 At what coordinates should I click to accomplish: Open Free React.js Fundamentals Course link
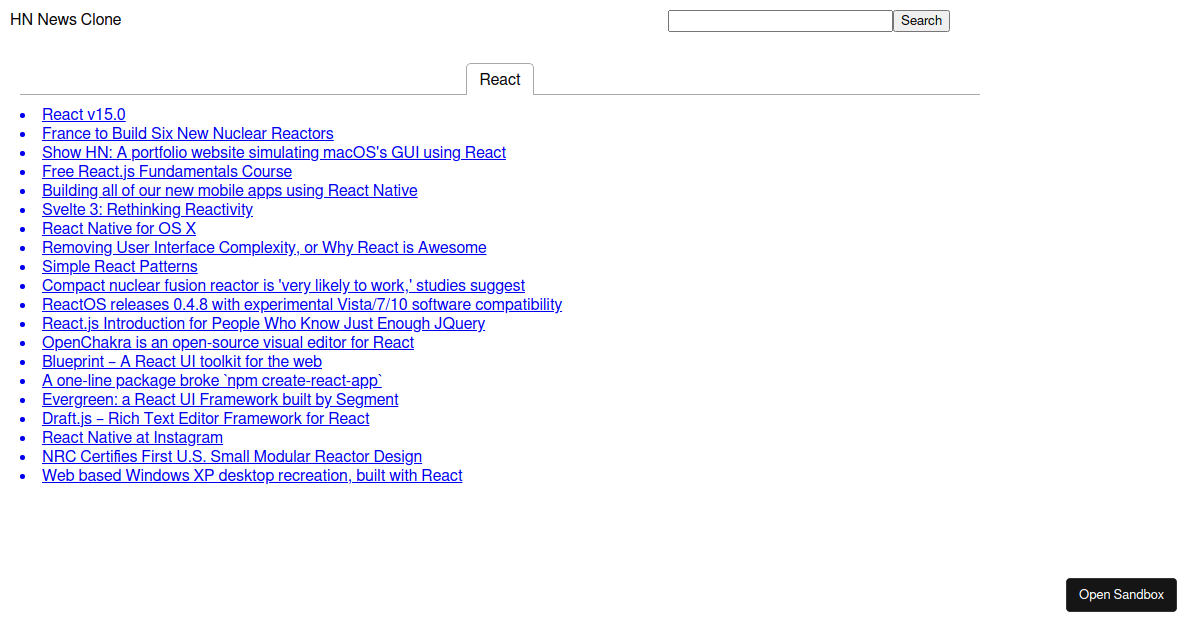(167, 172)
